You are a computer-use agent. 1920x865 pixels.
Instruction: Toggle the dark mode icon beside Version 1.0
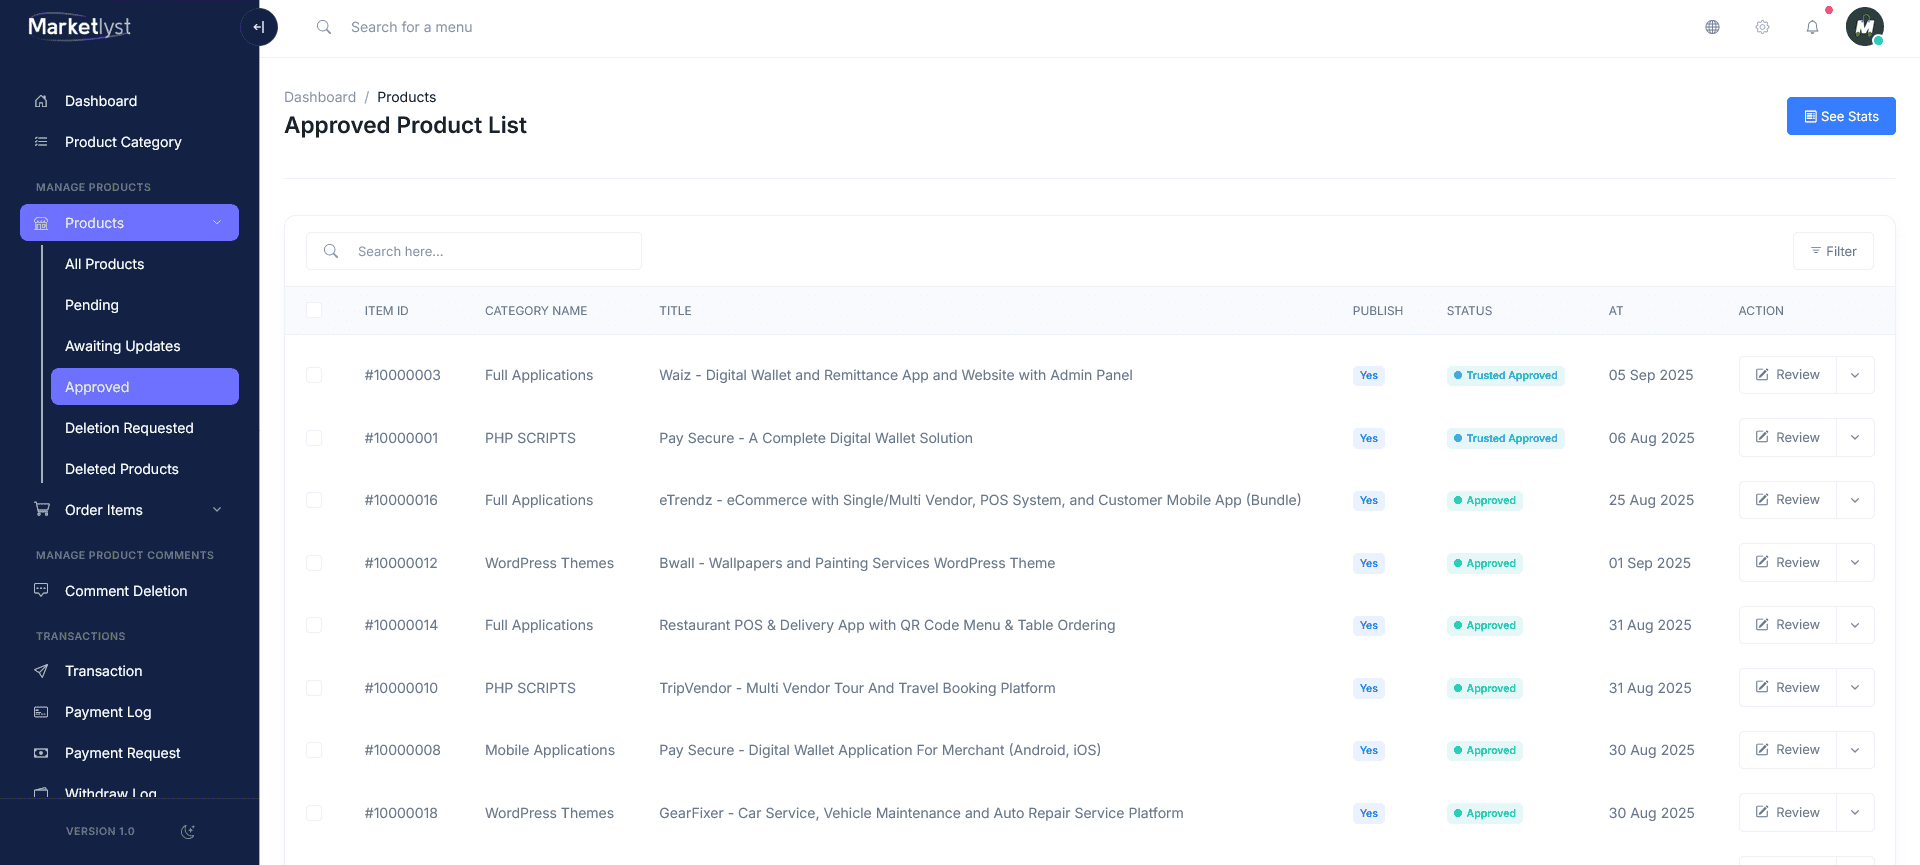click(x=187, y=831)
